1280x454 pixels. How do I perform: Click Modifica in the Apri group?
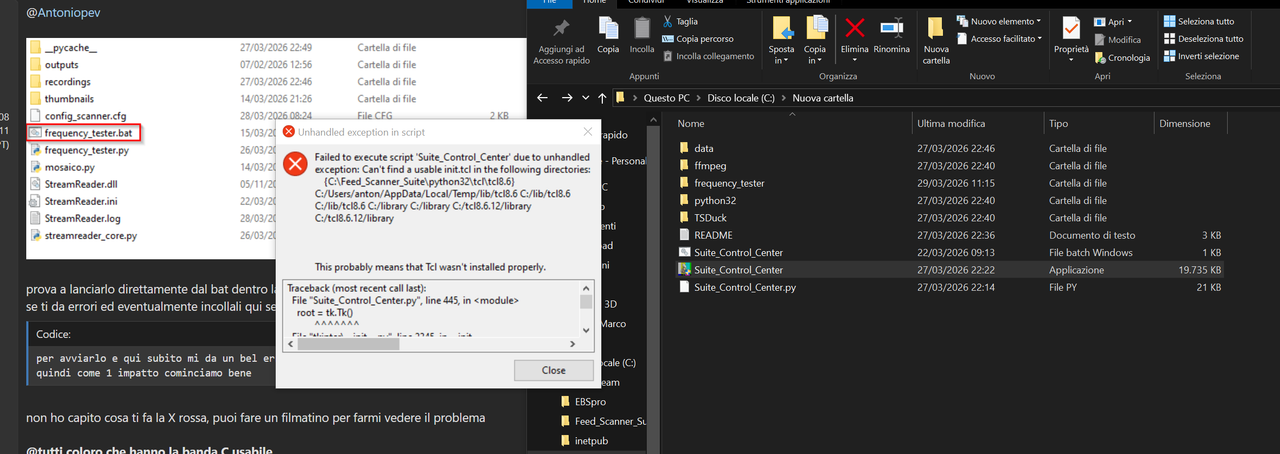(1117, 40)
